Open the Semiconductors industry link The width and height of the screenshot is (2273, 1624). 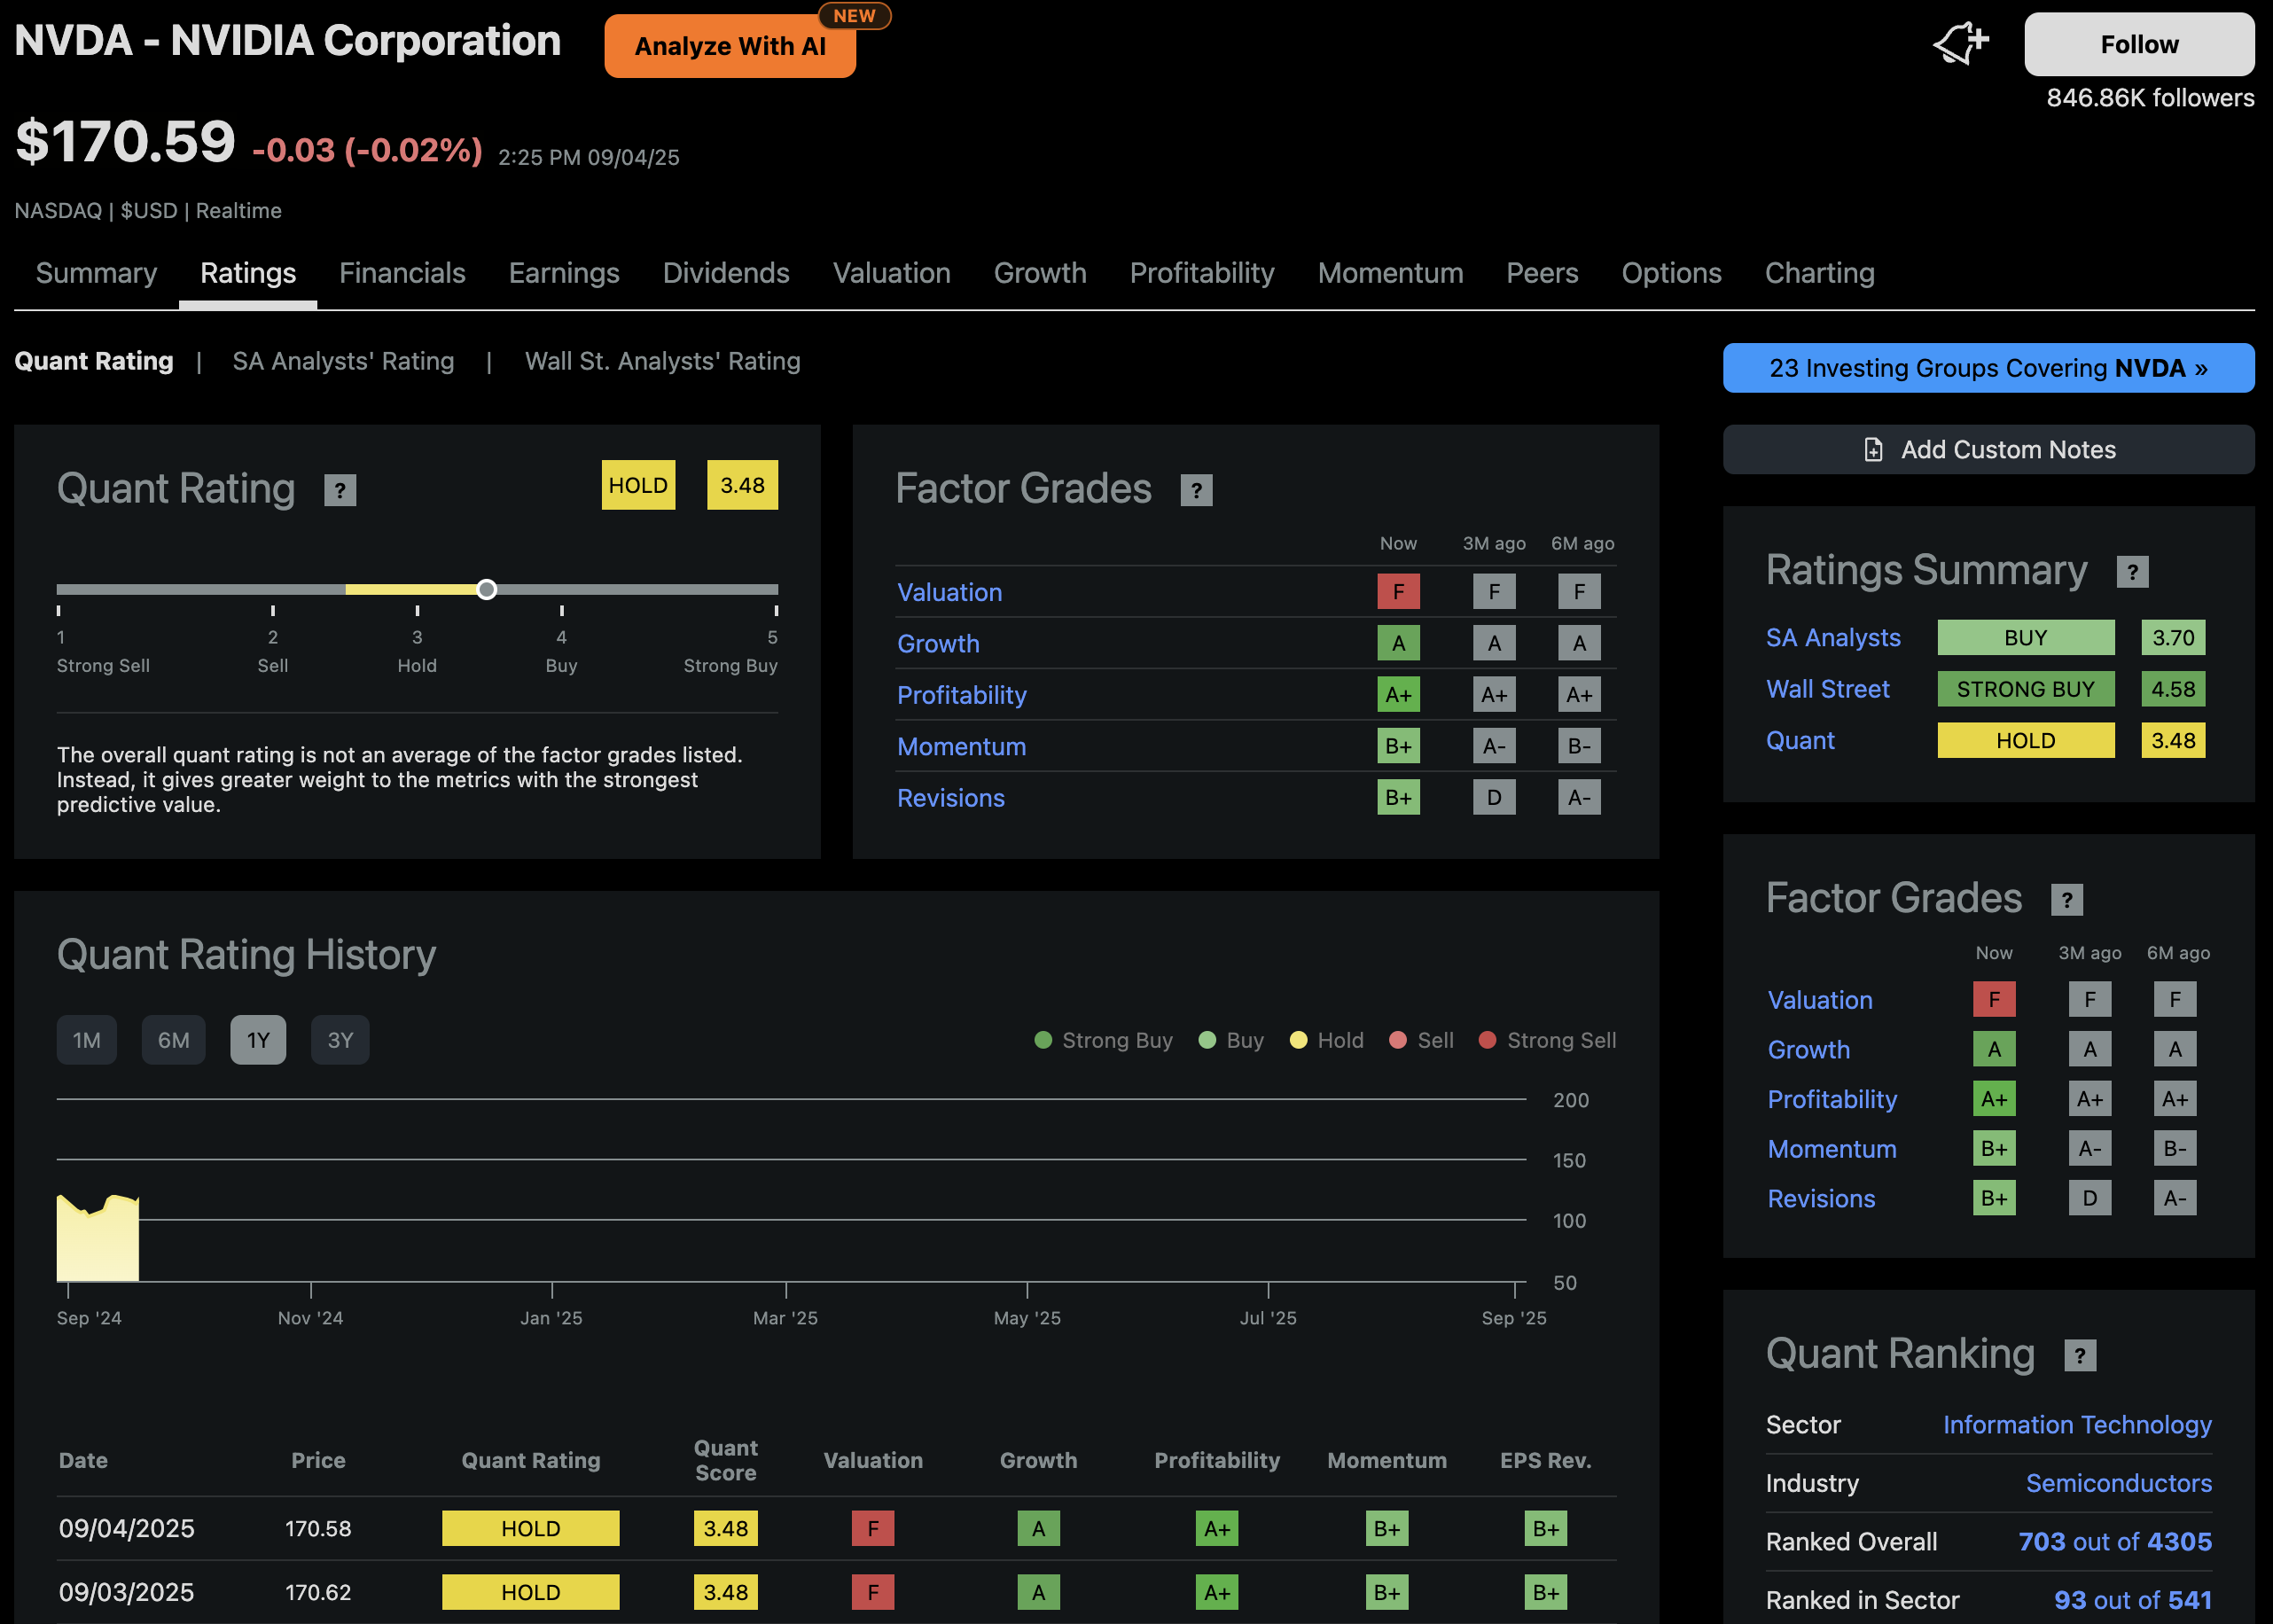[2117, 1483]
